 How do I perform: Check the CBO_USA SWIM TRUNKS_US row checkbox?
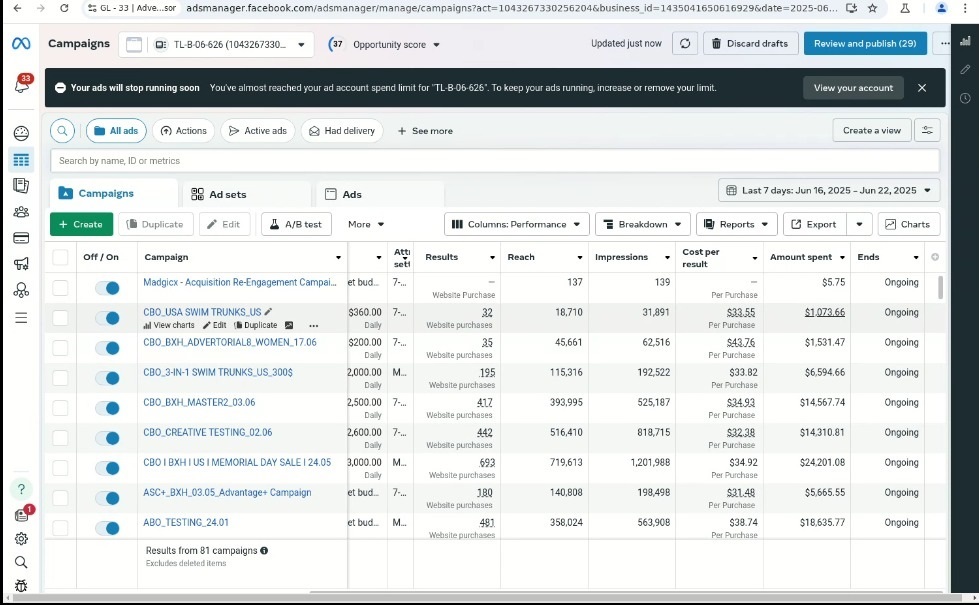pos(61,318)
